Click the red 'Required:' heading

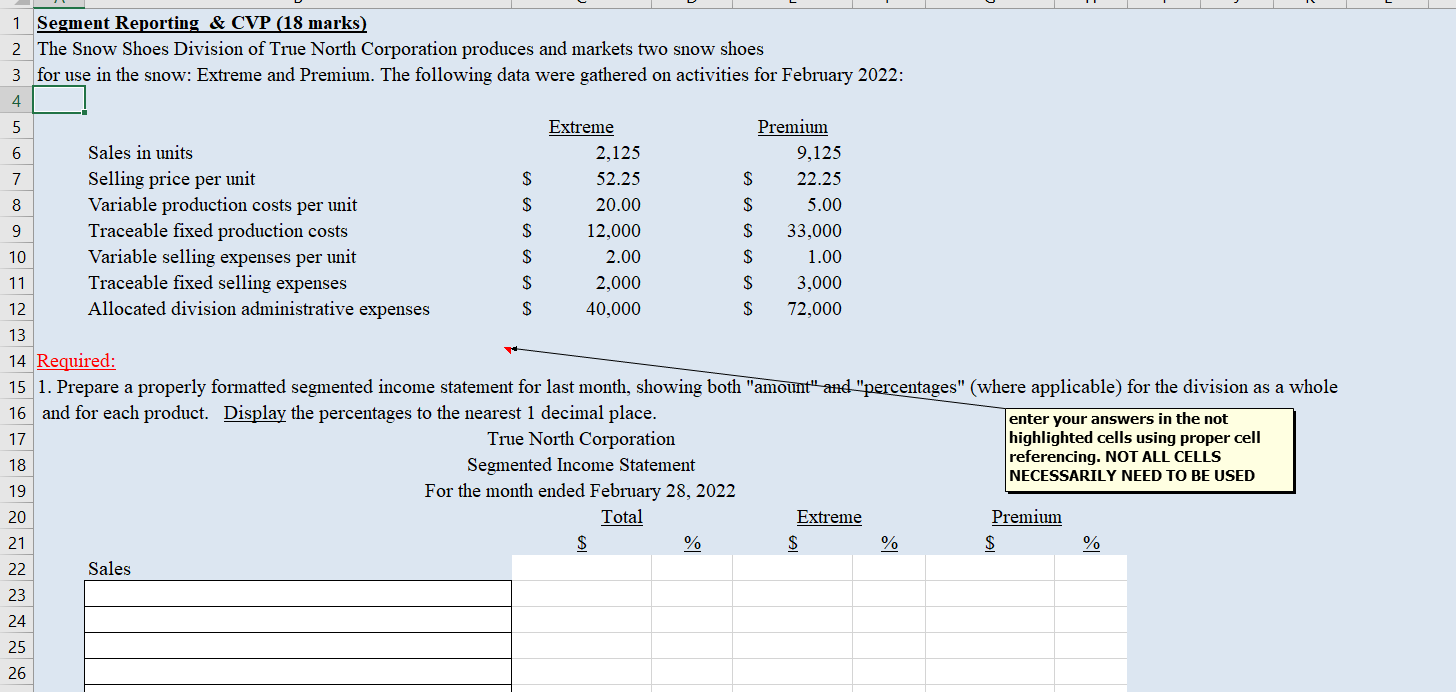tap(76, 361)
